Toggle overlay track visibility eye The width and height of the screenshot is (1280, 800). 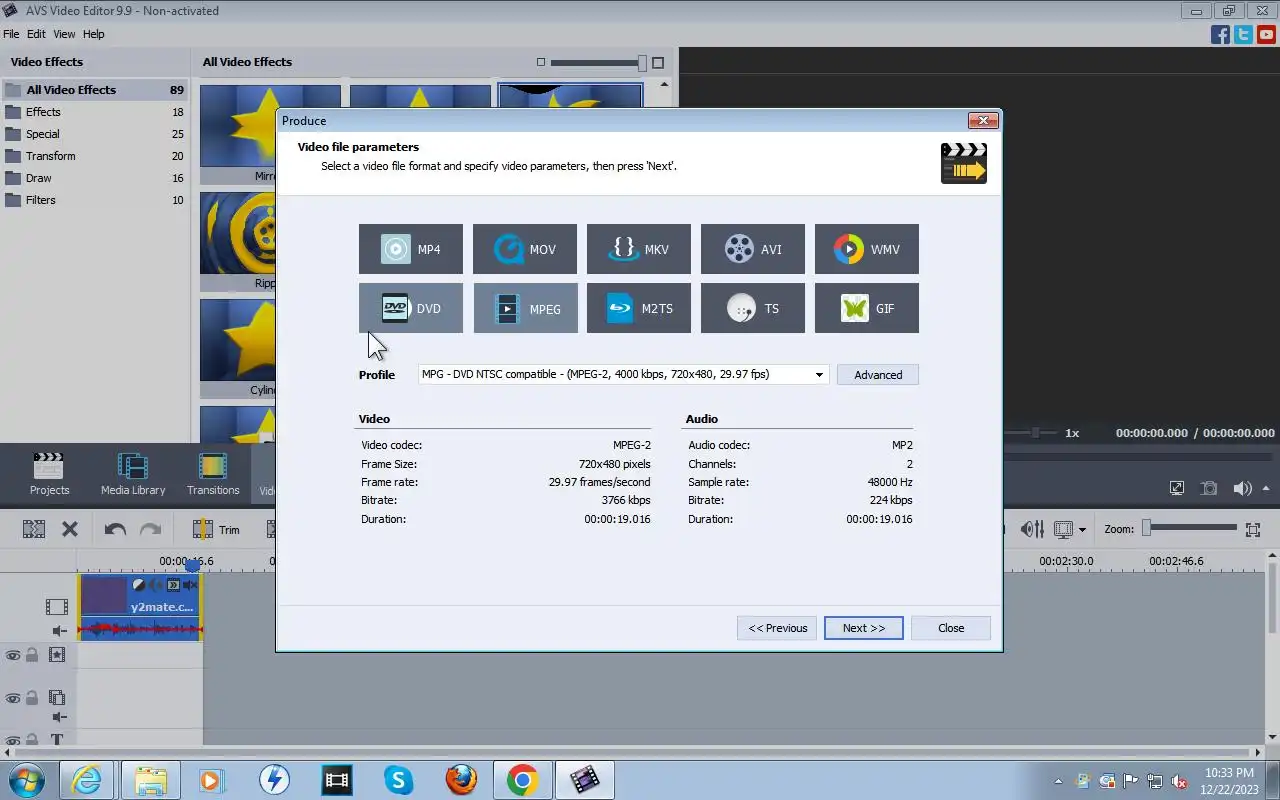pos(13,698)
